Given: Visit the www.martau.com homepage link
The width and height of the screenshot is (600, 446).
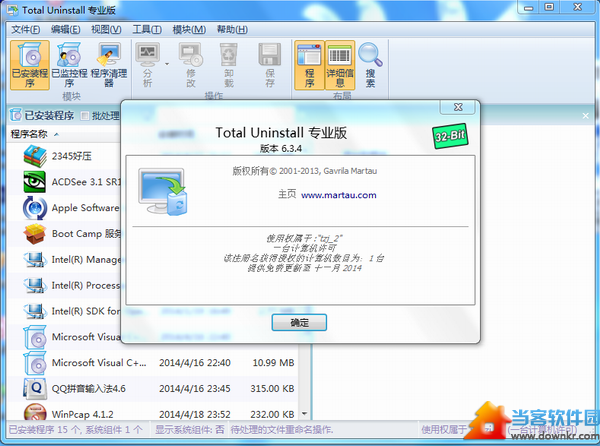Looking at the screenshot, I should coord(339,195).
